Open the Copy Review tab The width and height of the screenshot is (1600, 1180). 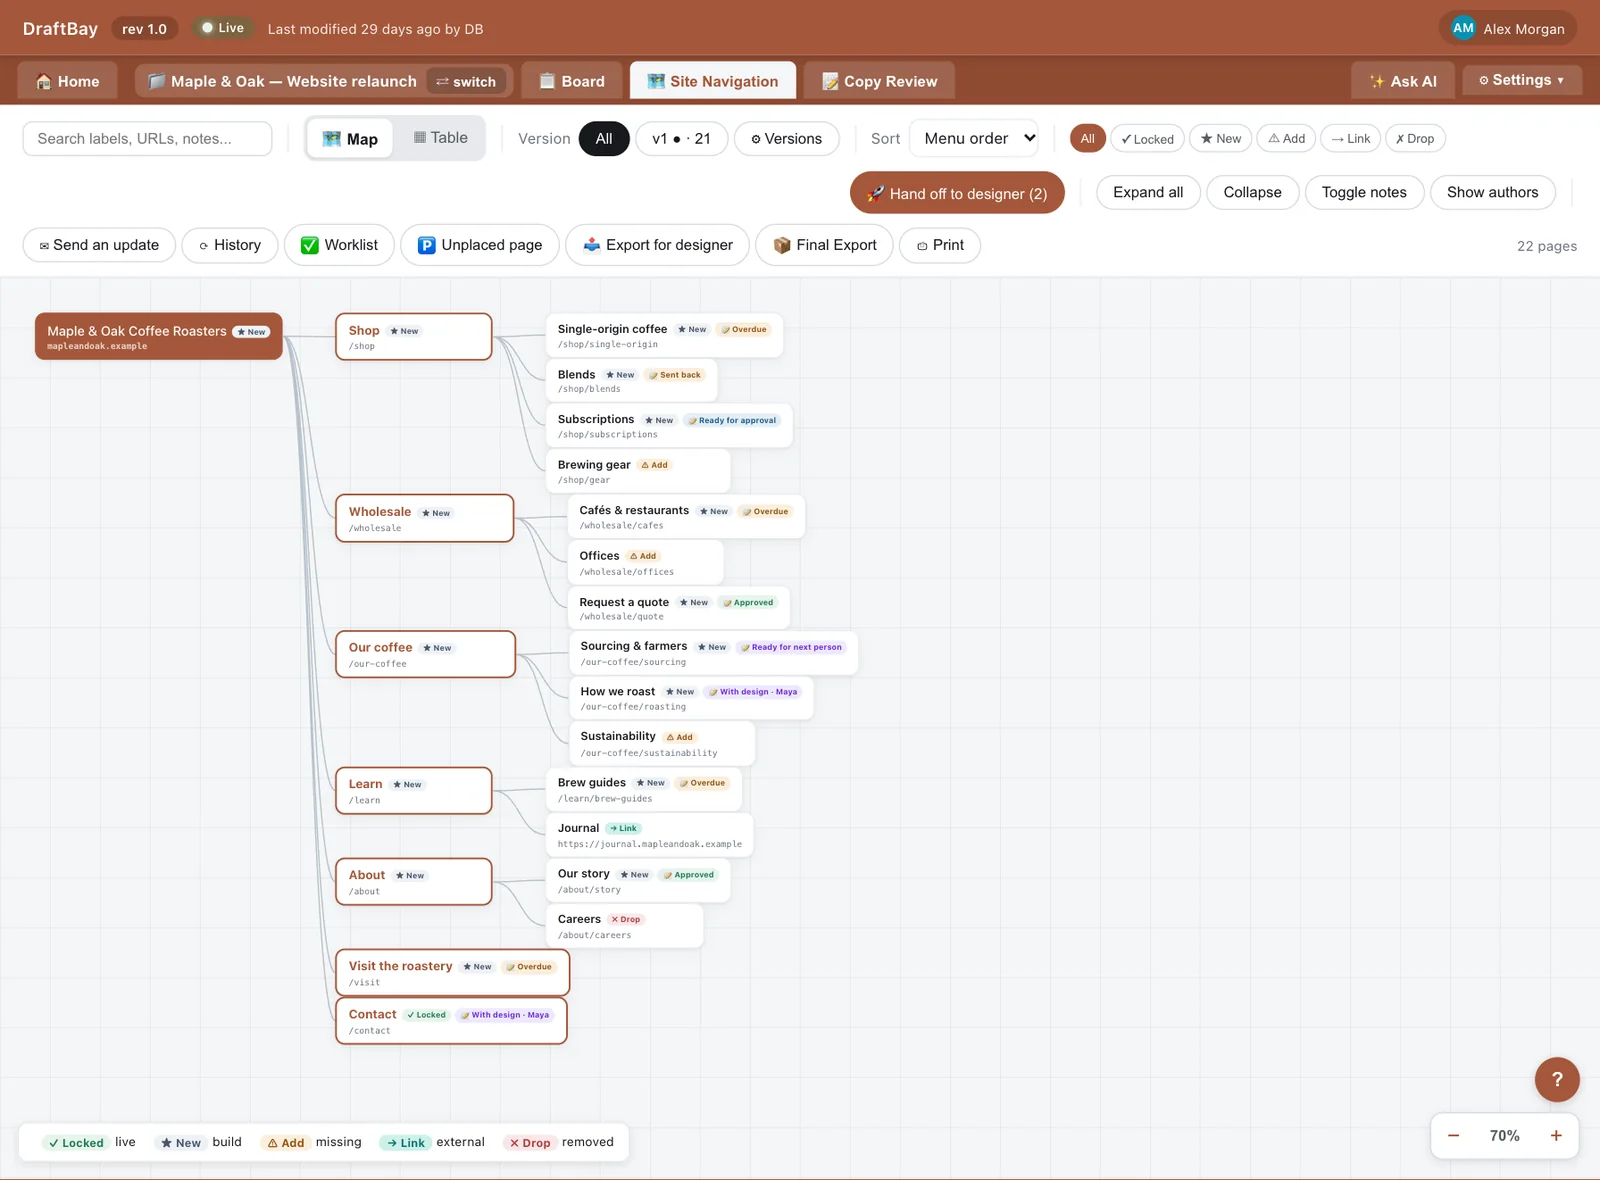pos(880,81)
